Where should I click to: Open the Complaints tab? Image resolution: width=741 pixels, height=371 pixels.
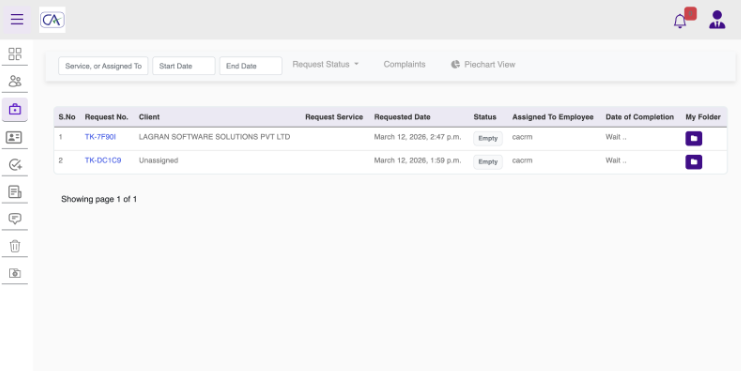(x=404, y=64)
